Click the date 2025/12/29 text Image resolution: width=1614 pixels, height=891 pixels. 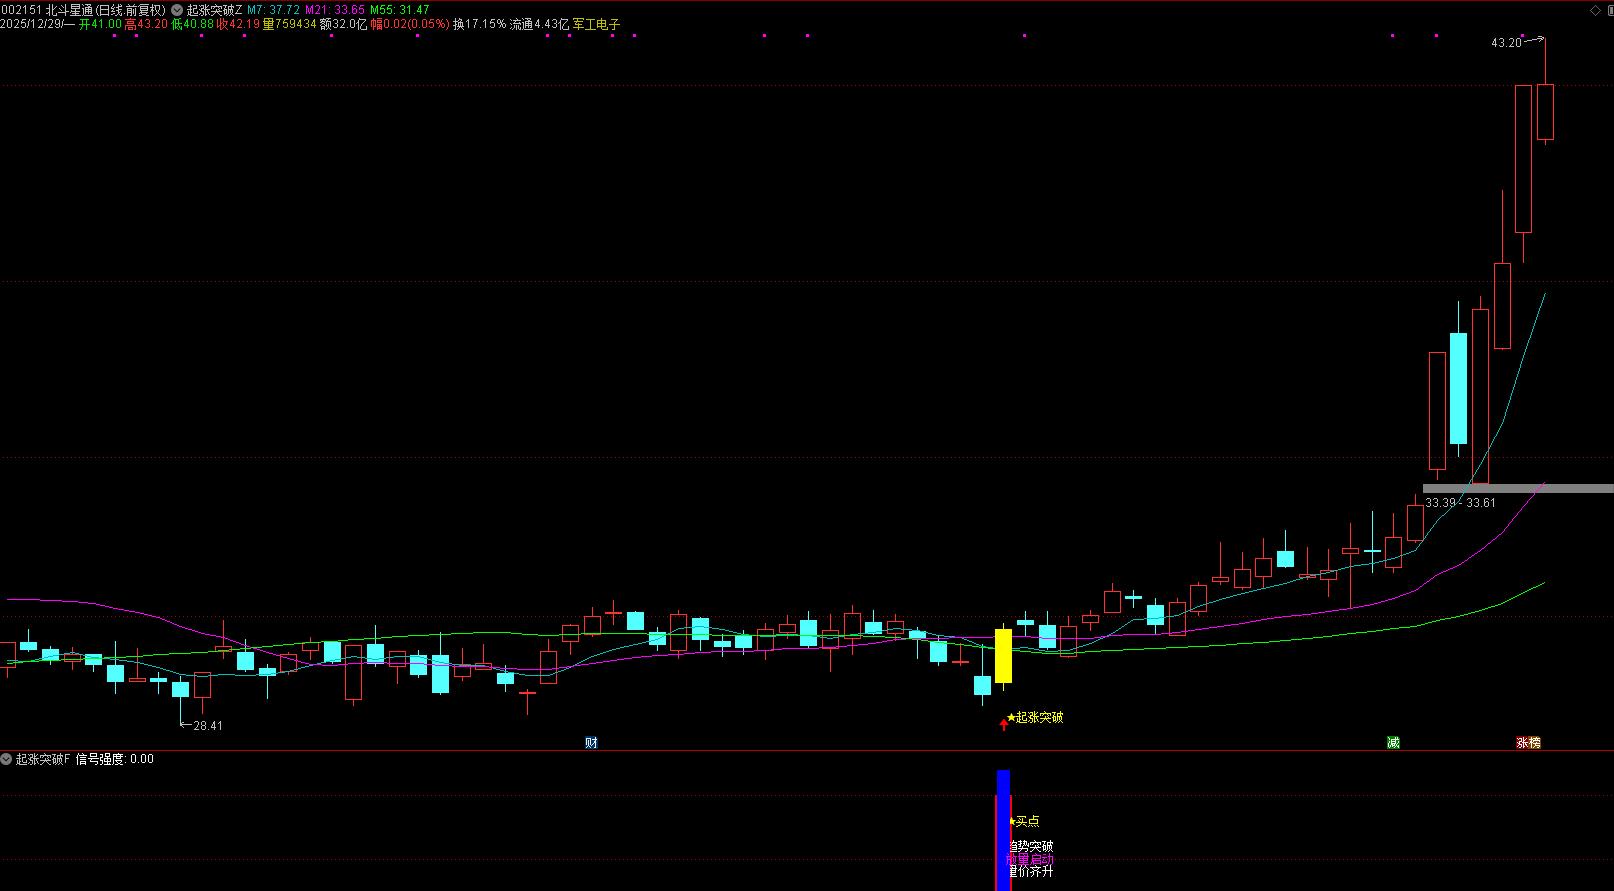32,24
